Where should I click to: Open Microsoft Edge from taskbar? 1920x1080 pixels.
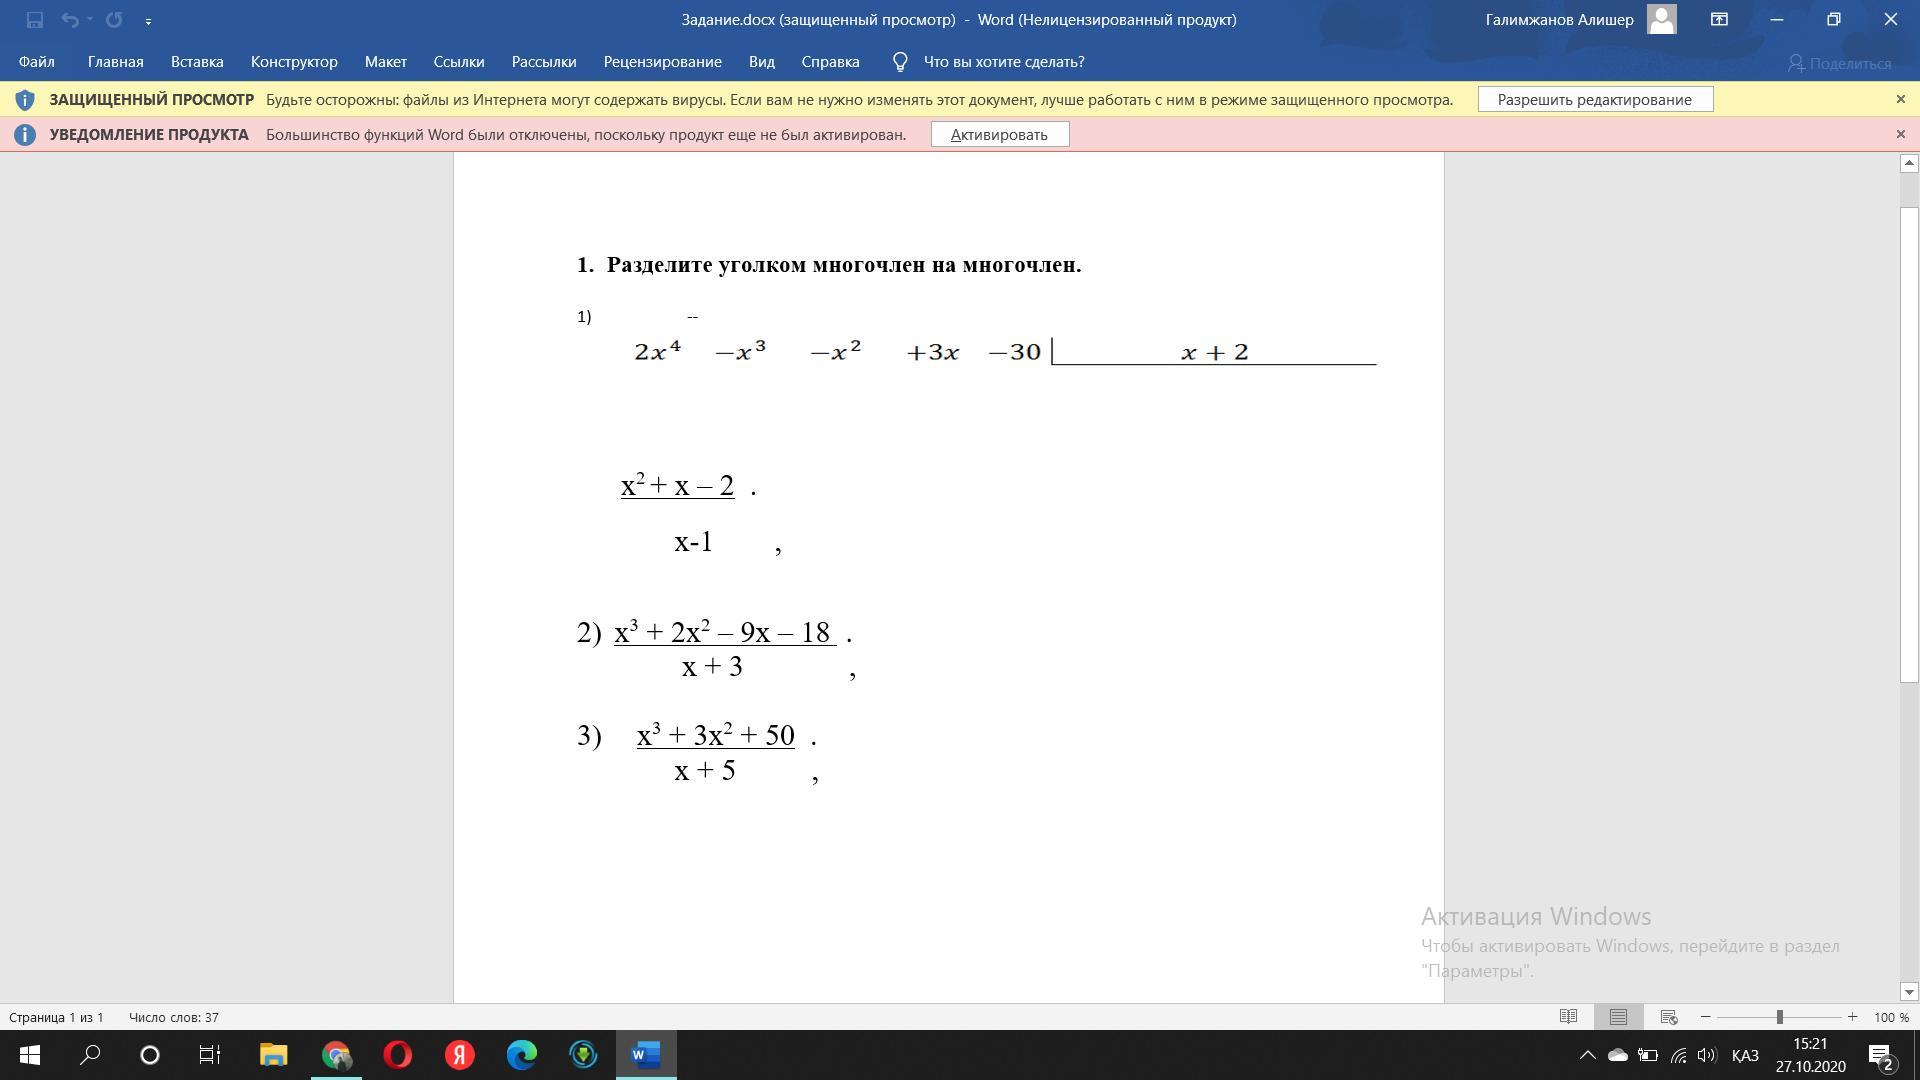pos(522,1055)
